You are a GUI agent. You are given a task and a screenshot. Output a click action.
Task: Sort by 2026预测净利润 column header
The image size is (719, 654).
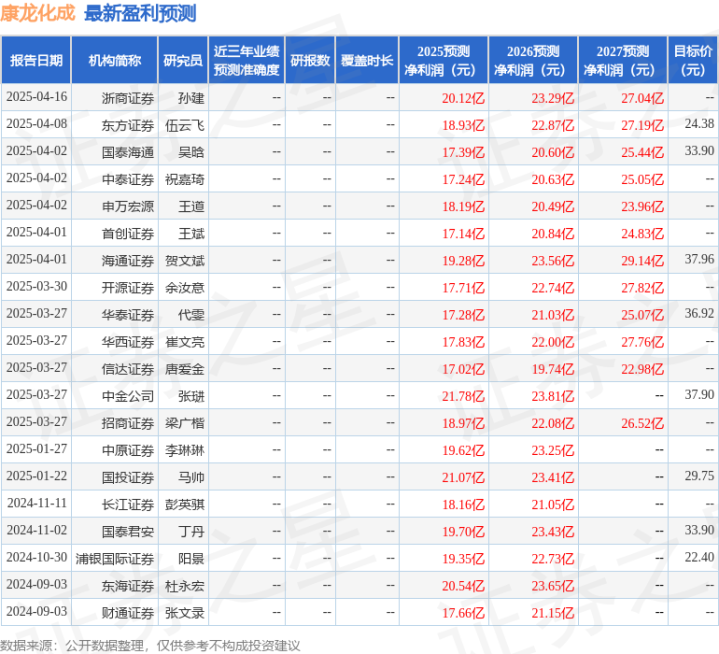point(532,60)
